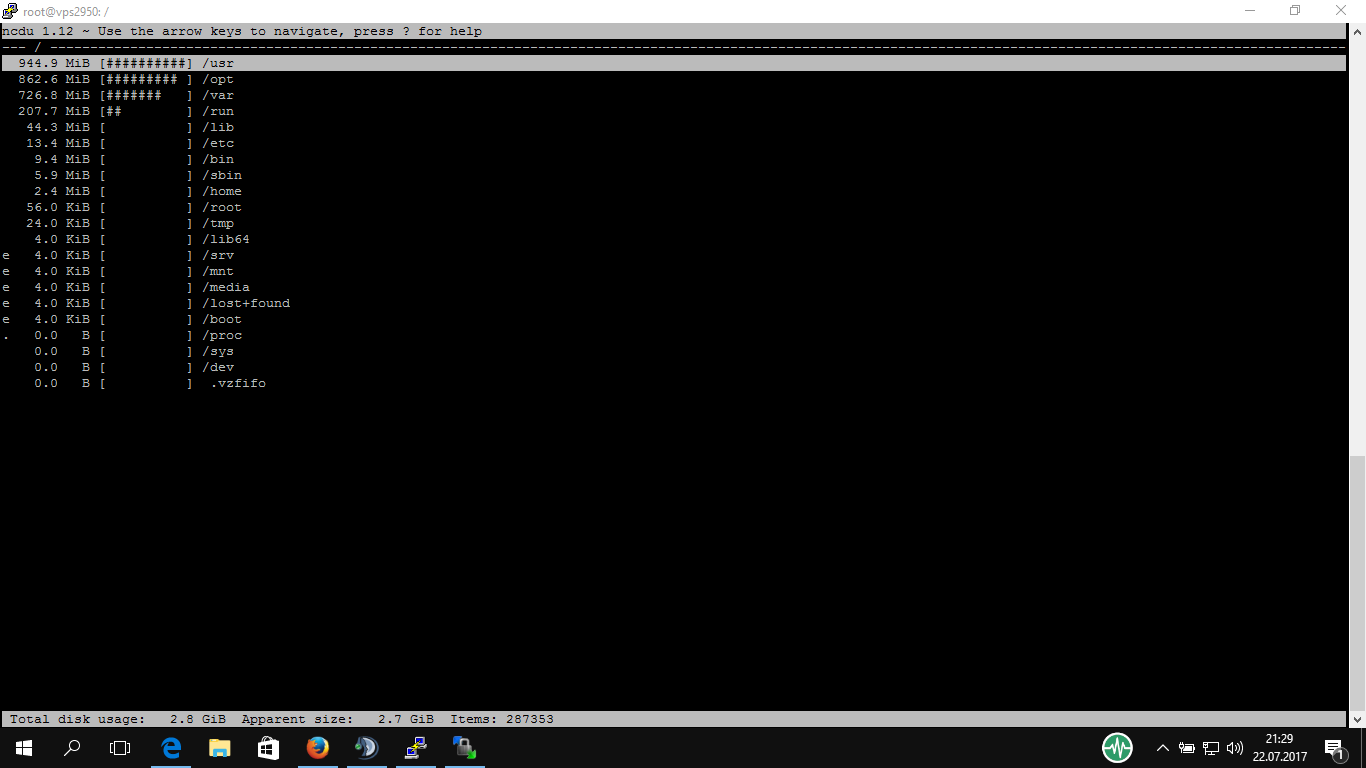Click the network status tray icon

click(1210, 747)
